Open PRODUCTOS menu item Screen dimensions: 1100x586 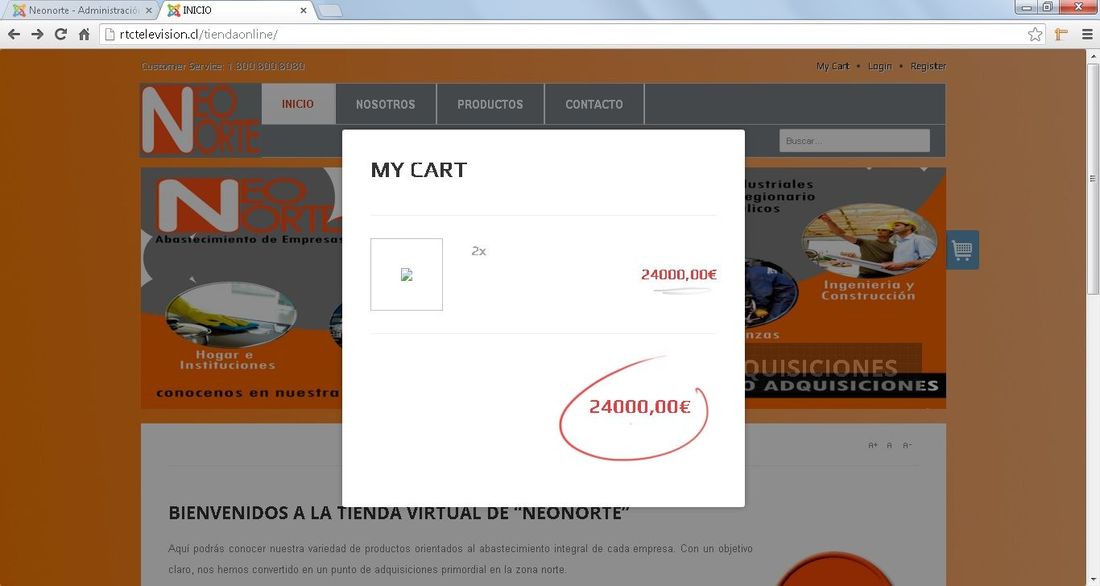click(490, 104)
